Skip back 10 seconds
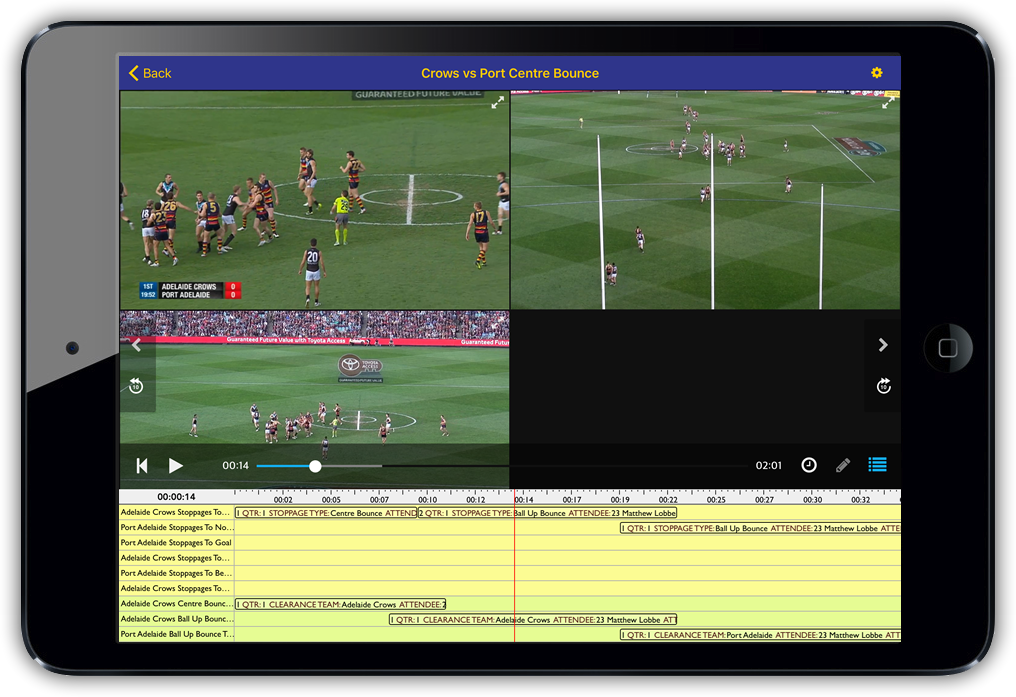Viewport: 1016px width, 697px height. pyautogui.click(x=136, y=386)
